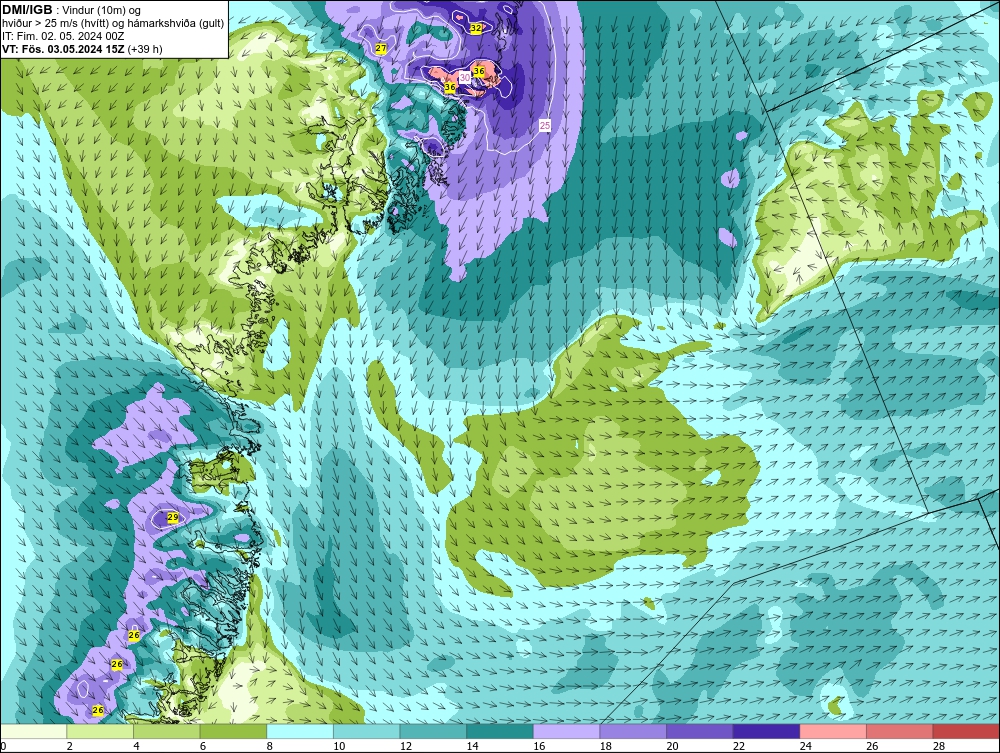The width and height of the screenshot is (1000, 753).
Task: Select the 4–6 m/s green legend swatch
Action: point(166,731)
